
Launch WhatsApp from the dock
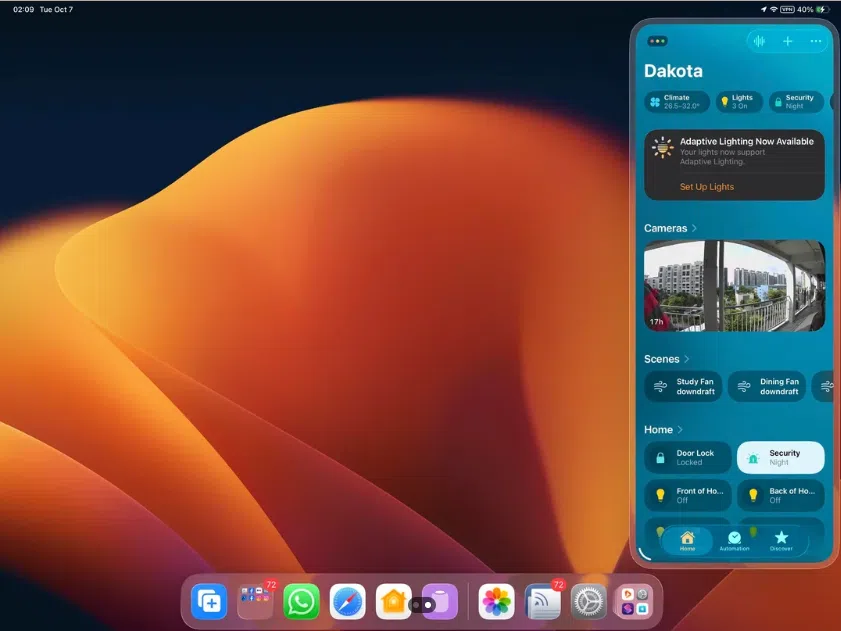301,601
